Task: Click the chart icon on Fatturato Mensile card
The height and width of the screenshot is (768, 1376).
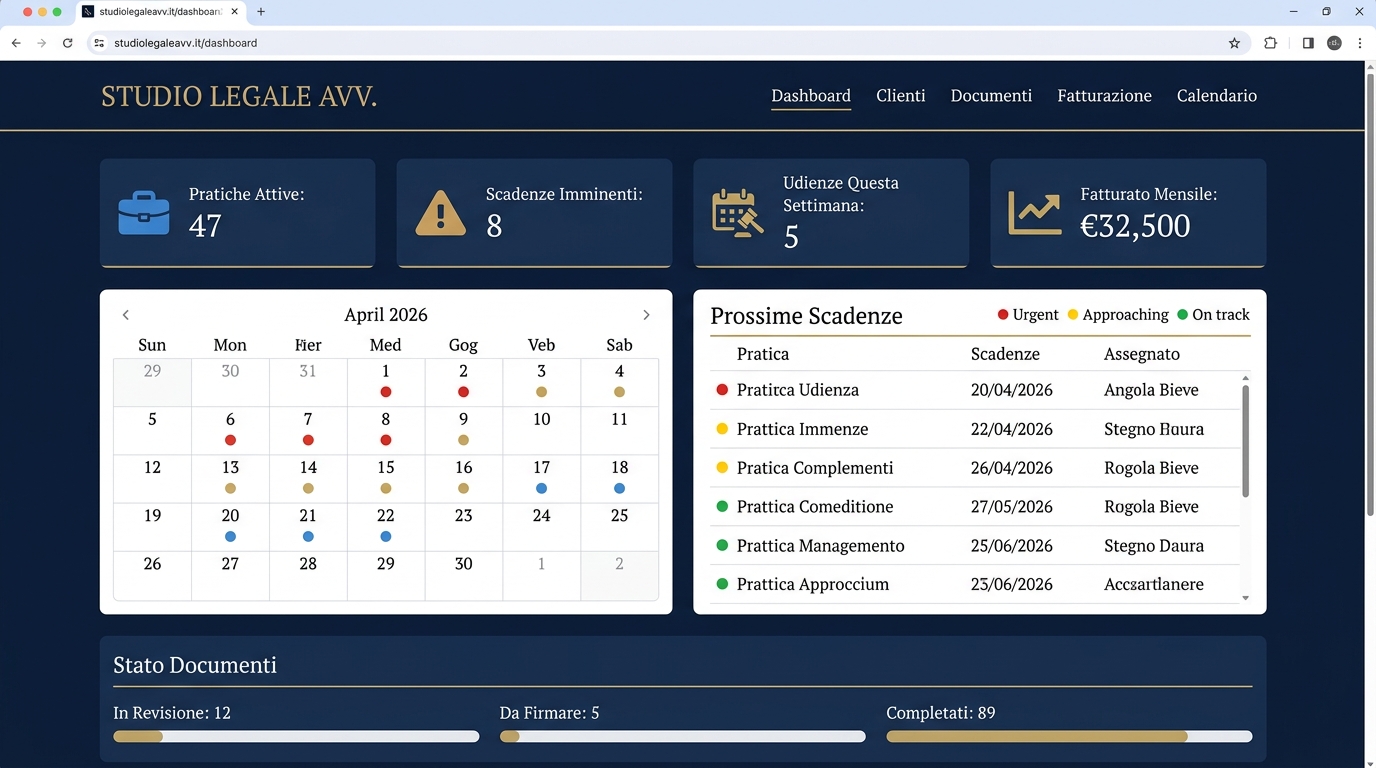Action: click(x=1034, y=212)
